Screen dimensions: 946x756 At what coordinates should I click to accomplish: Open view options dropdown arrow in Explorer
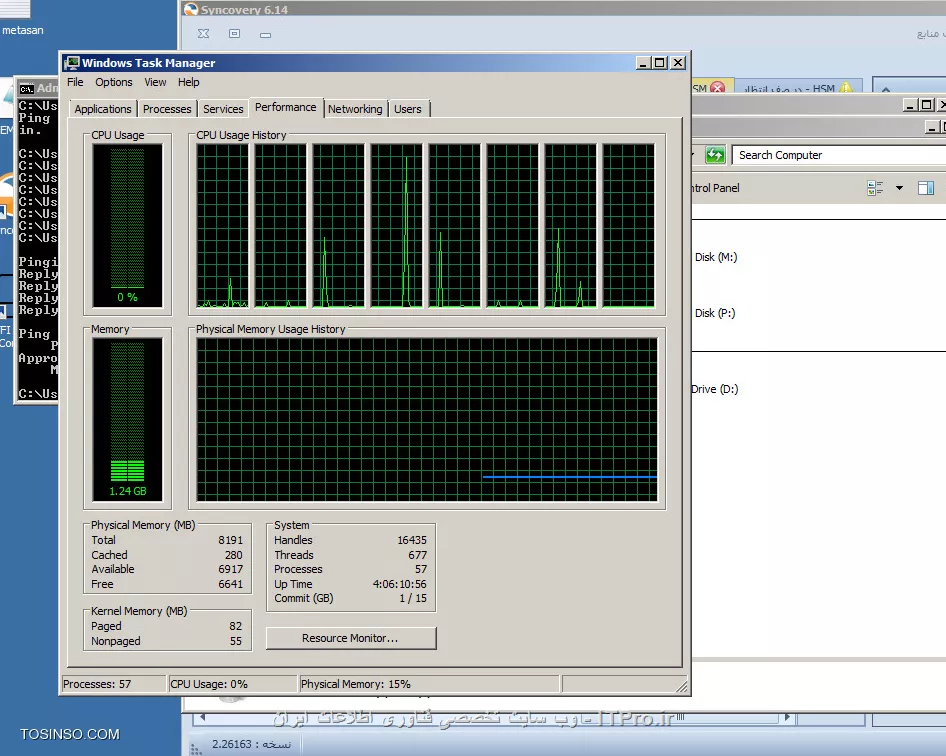click(x=900, y=188)
